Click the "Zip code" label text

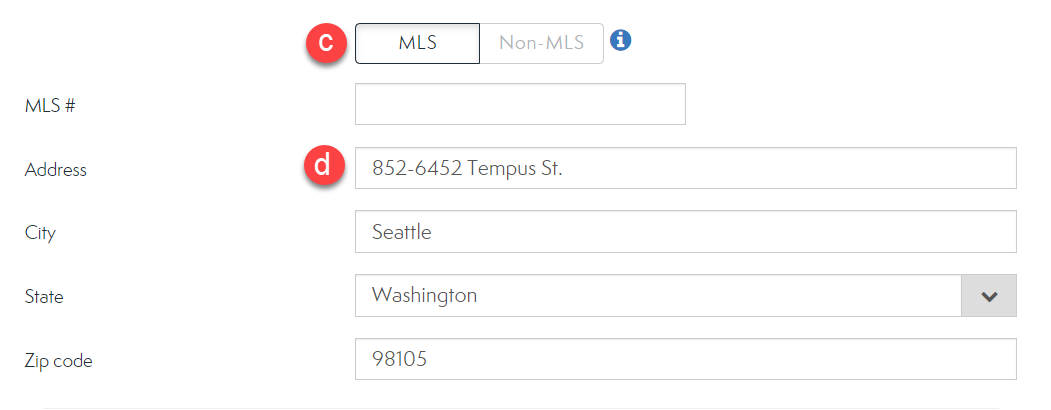click(x=59, y=361)
